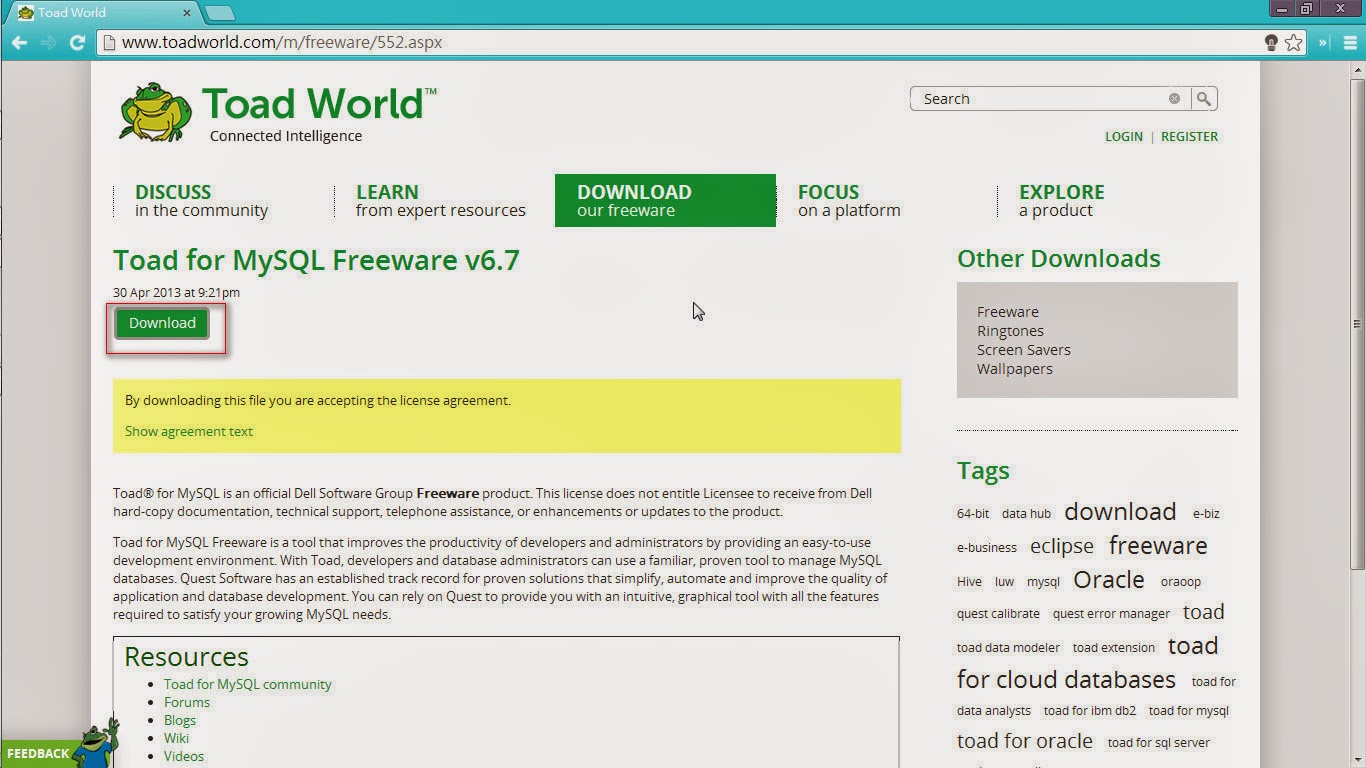Open the Toad for MySQL community link
This screenshot has width=1366, height=768.
[248, 685]
